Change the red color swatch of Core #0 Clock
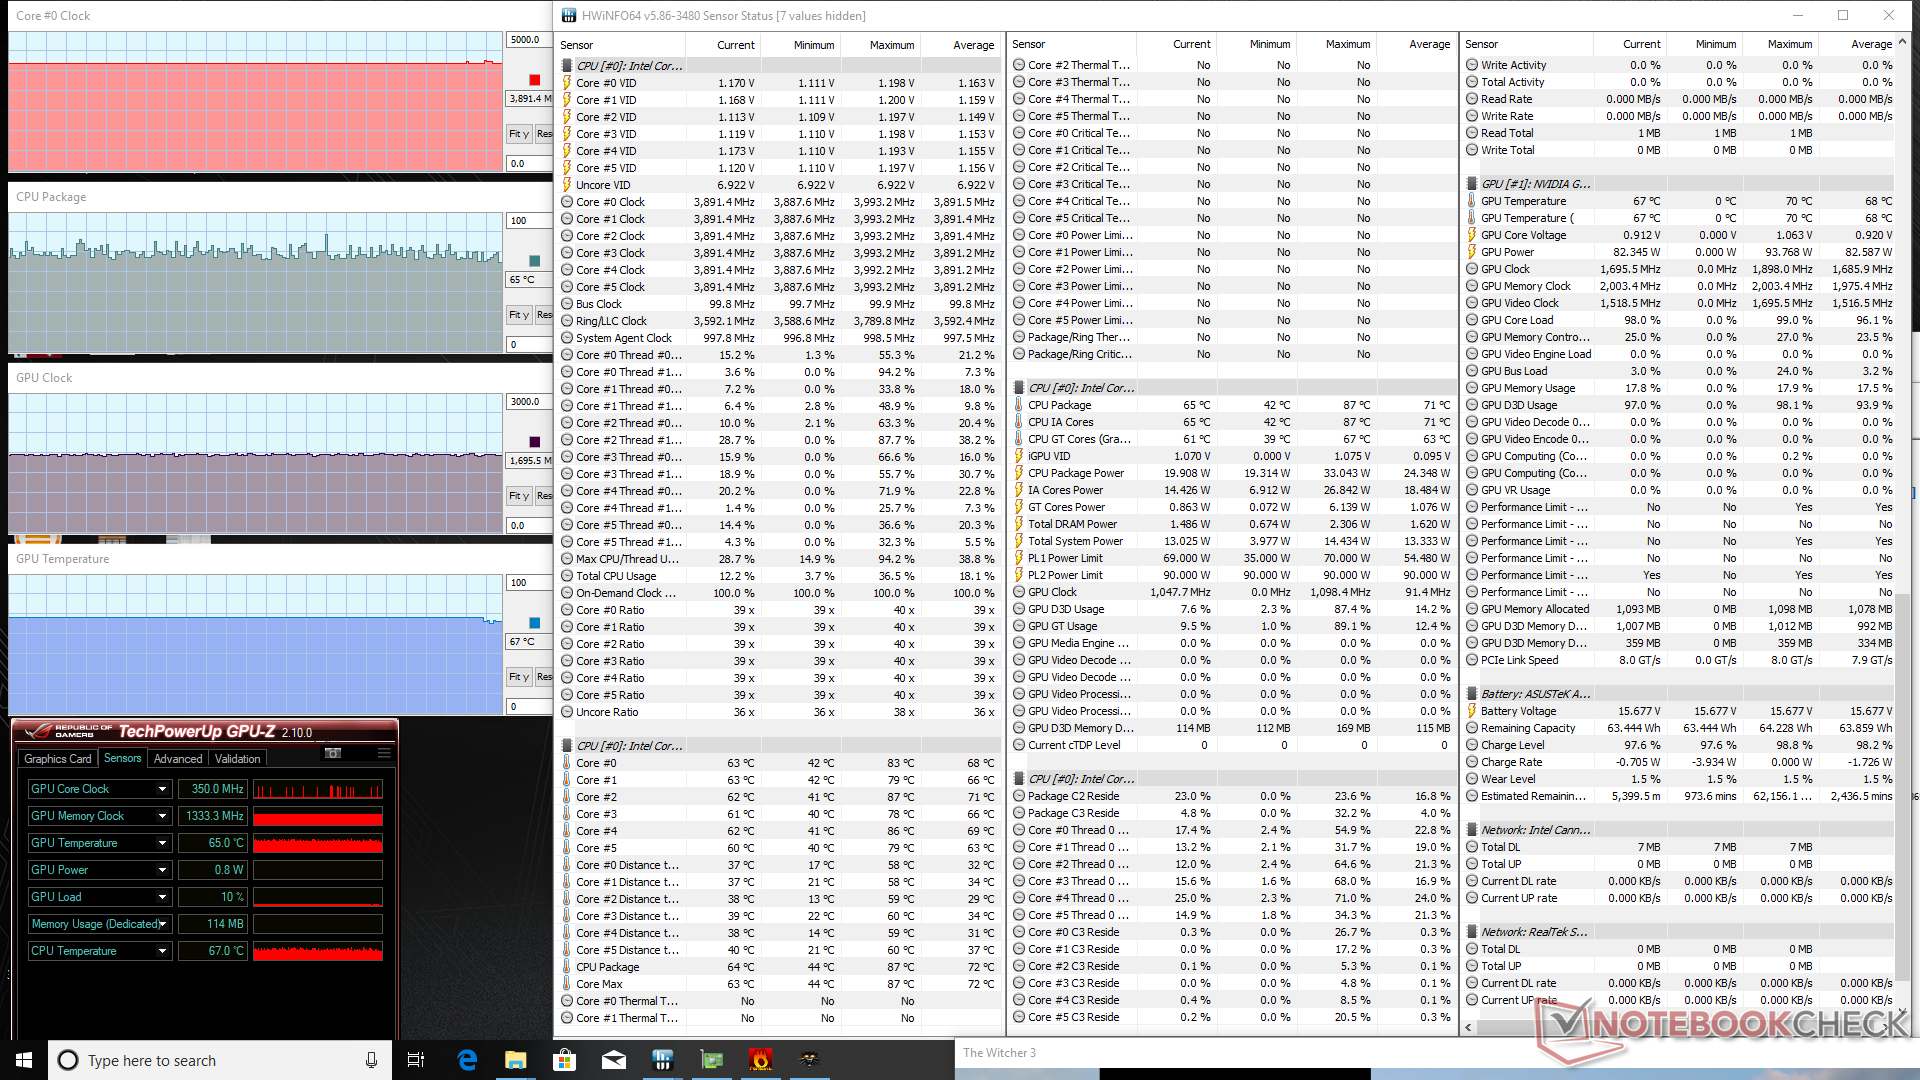The width and height of the screenshot is (1920, 1080). click(535, 80)
